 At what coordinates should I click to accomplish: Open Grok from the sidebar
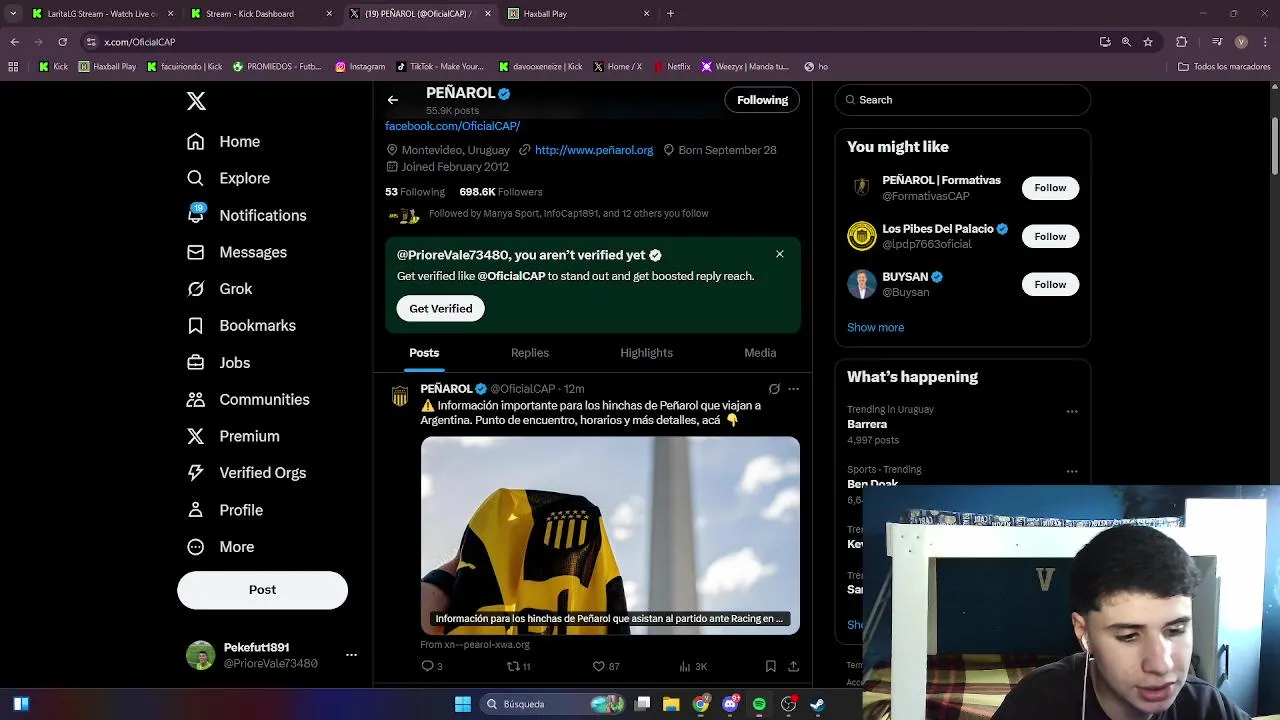coord(220,289)
